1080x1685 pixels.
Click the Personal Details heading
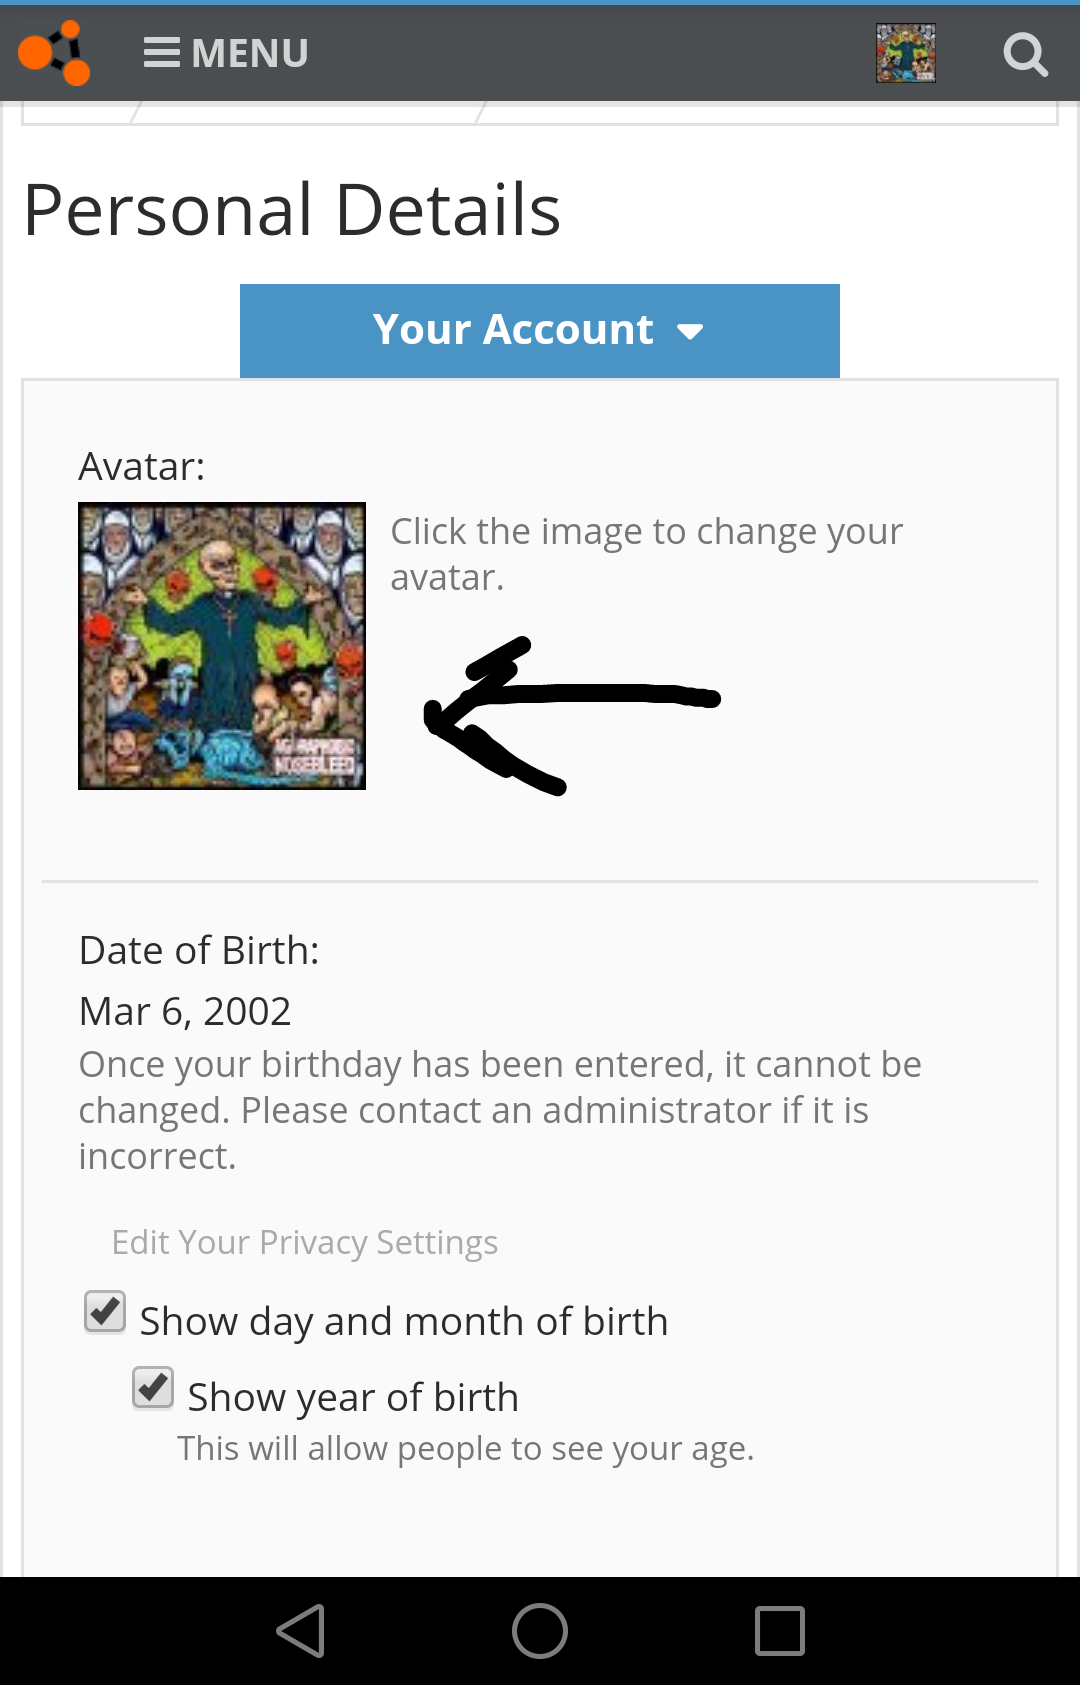292,210
